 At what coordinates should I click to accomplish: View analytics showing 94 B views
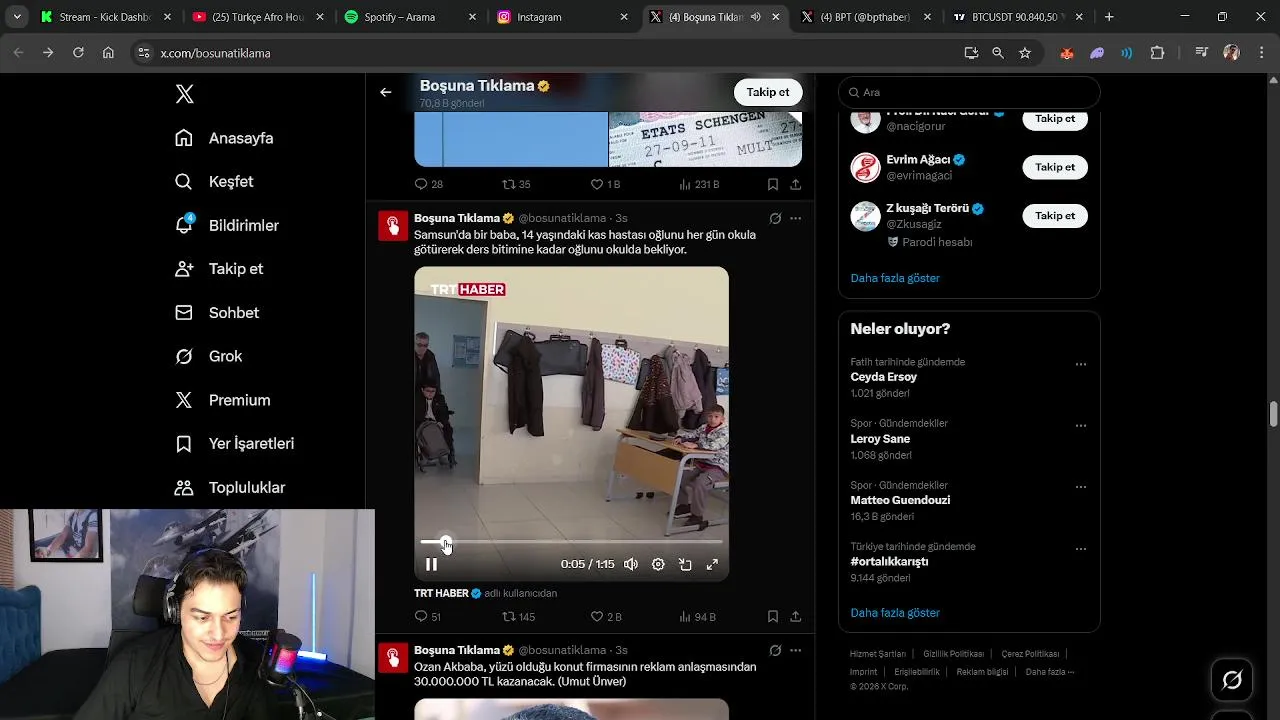coord(697,617)
